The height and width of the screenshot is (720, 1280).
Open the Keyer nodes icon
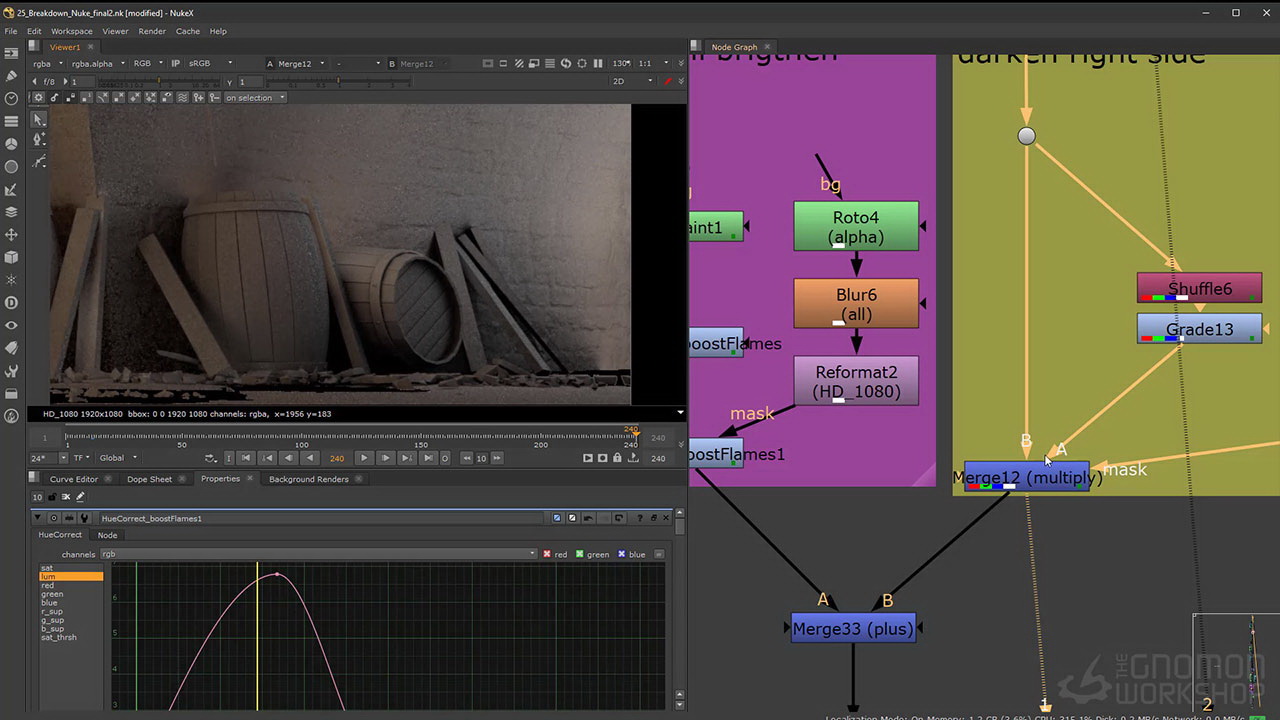(11, 189)
